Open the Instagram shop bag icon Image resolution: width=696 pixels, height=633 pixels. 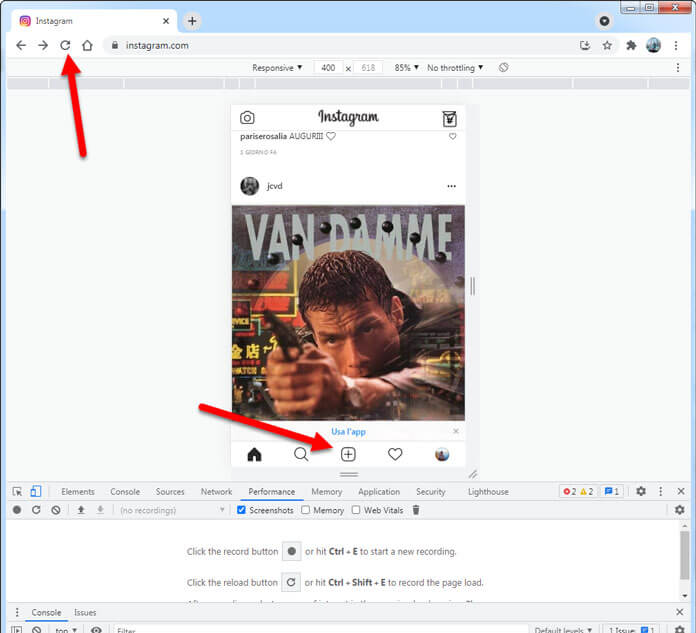449,119
